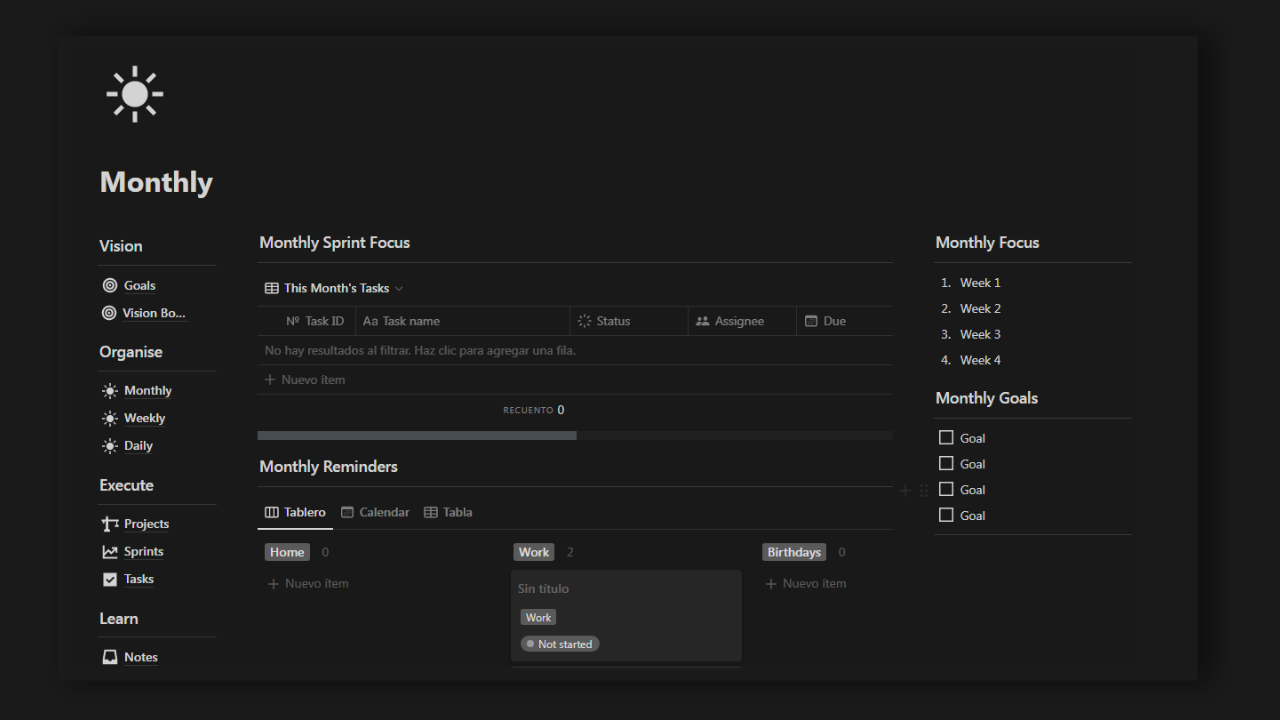Click the Sprints chart icon
This screenshot has height=720, width=1280.
tap(110, 551)
